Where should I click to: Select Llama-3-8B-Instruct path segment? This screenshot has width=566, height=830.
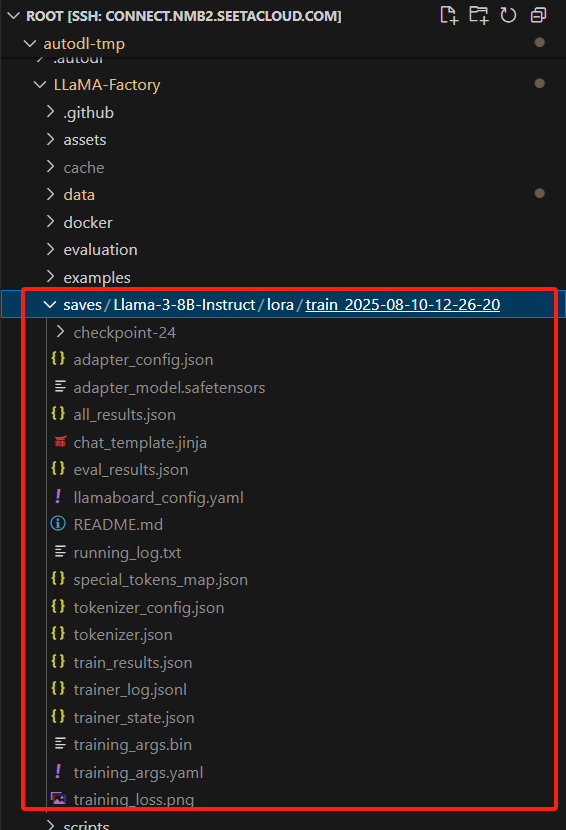184,305
